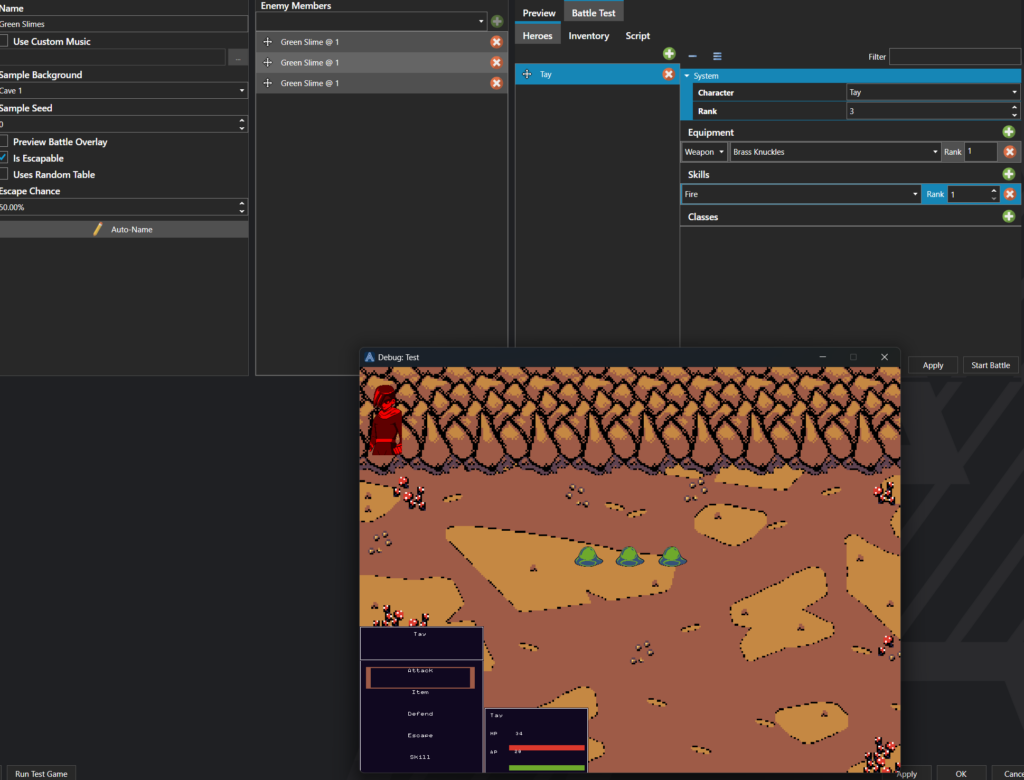The width and height of the screenshot is (1024, 780).
Task: Click the Filter text field
Action: pos(955,57)
